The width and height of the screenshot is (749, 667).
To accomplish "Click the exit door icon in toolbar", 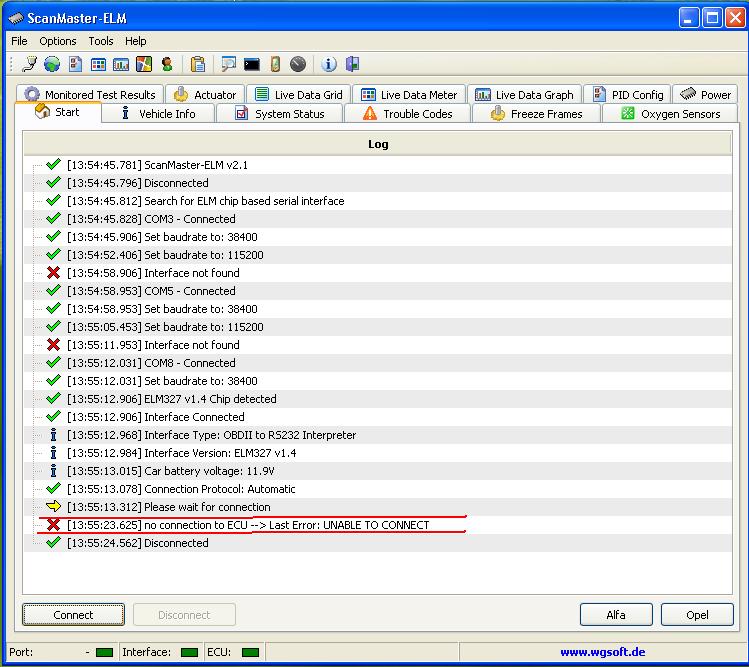I will coord(352,65).
